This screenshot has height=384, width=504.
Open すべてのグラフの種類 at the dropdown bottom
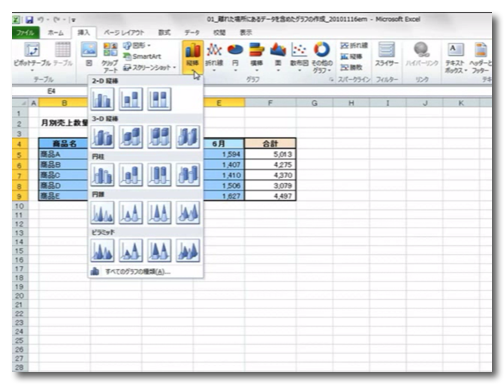pyautogui.click(x=146, y=272)
